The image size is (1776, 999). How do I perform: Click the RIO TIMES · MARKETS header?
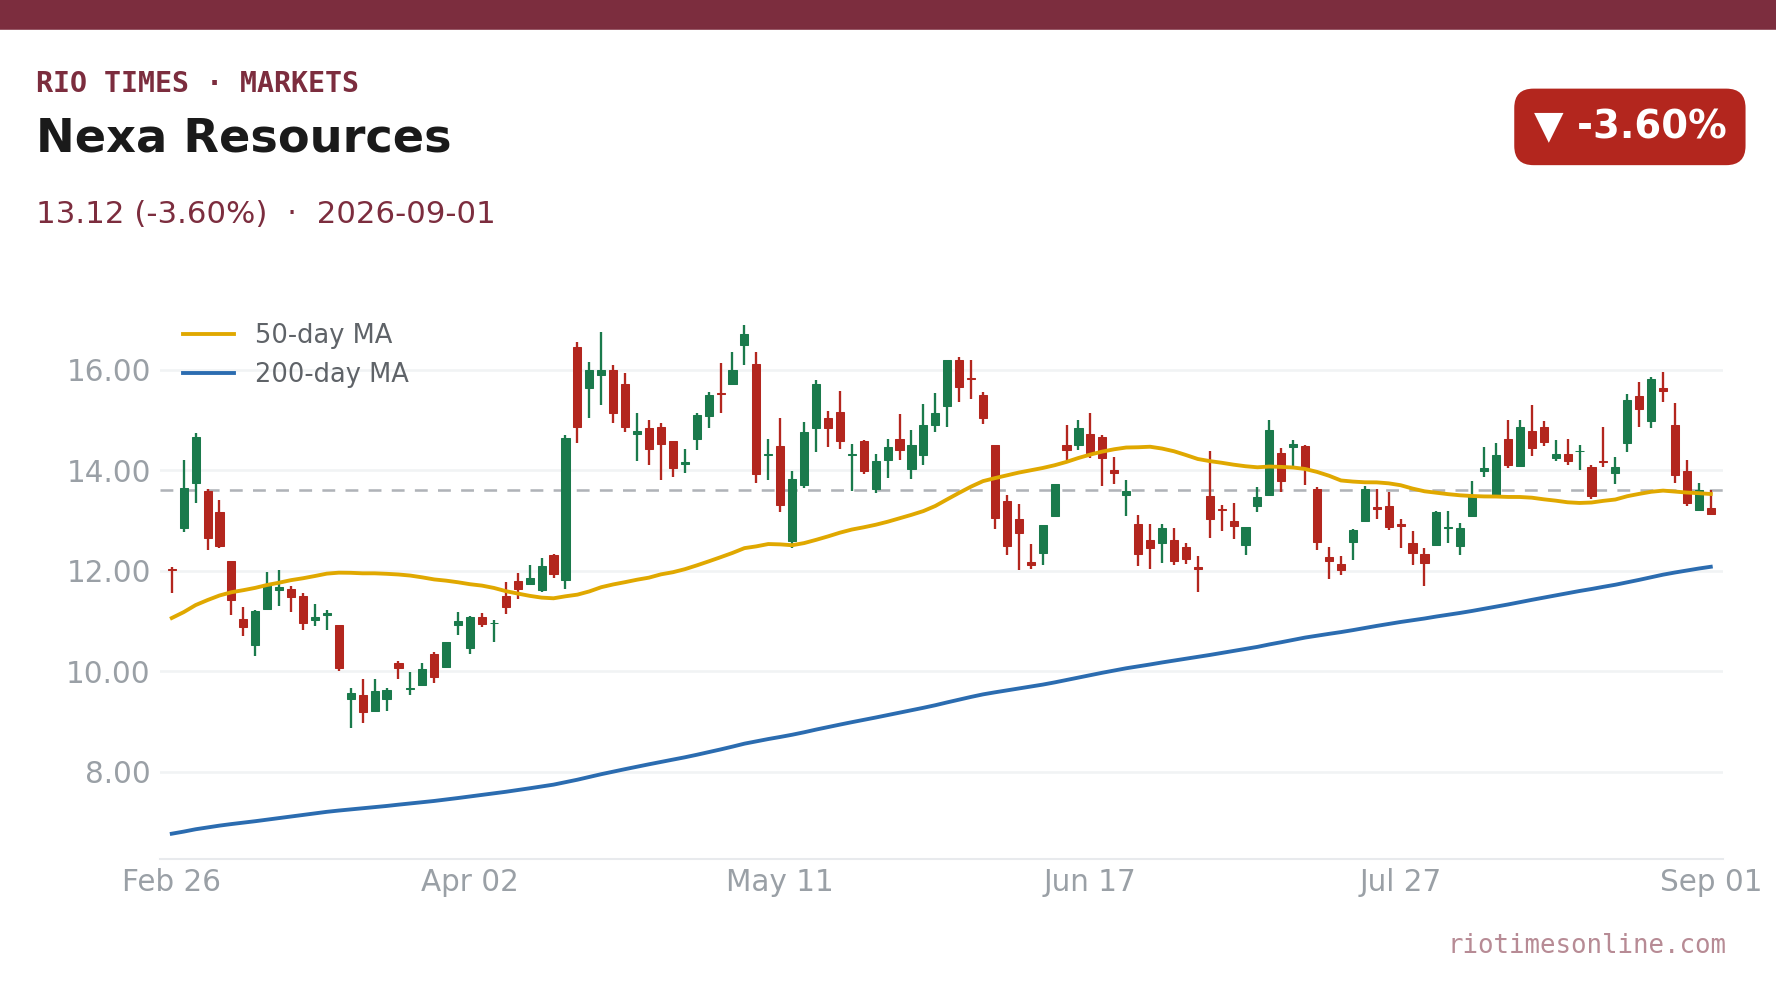197,83
